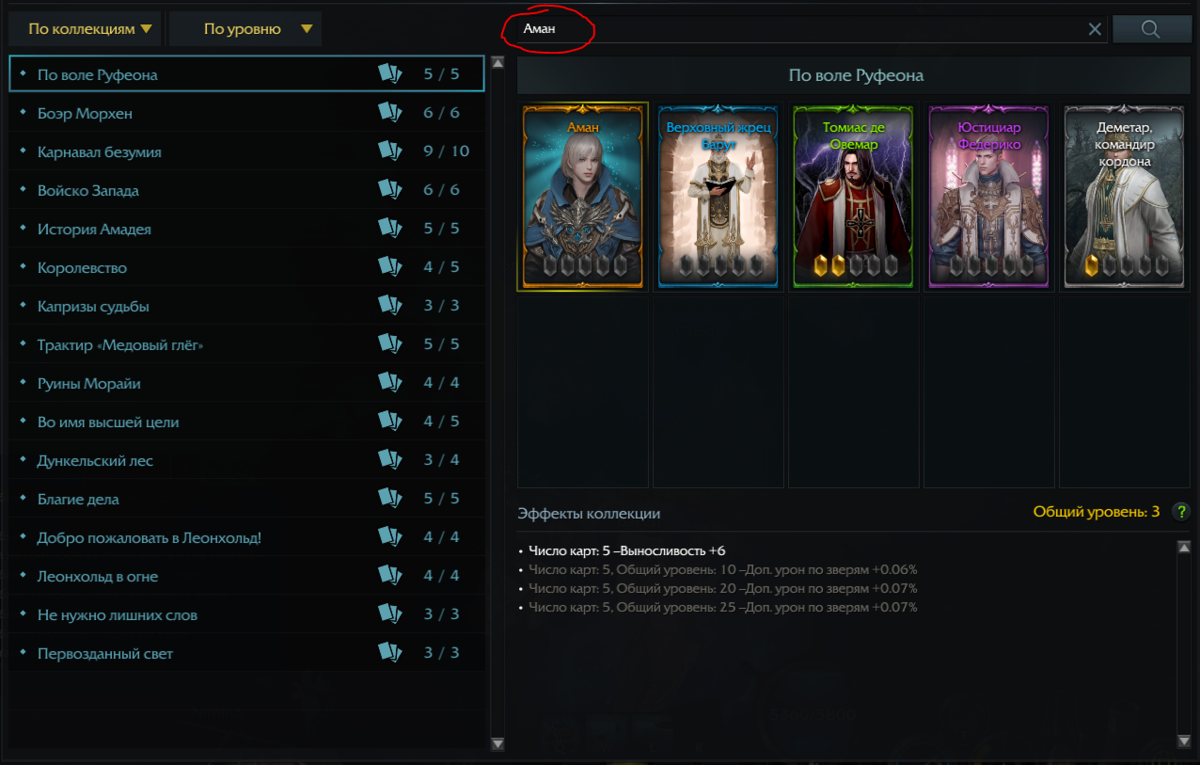Select the Деметар, командир кордона card
Screen dimensions: 1200x765
(1125, 197)
